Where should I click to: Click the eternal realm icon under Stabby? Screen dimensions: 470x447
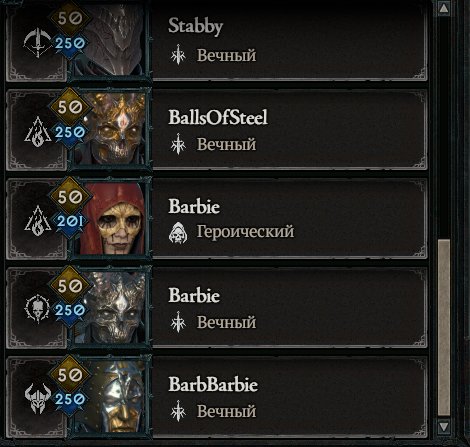[178, 55]
